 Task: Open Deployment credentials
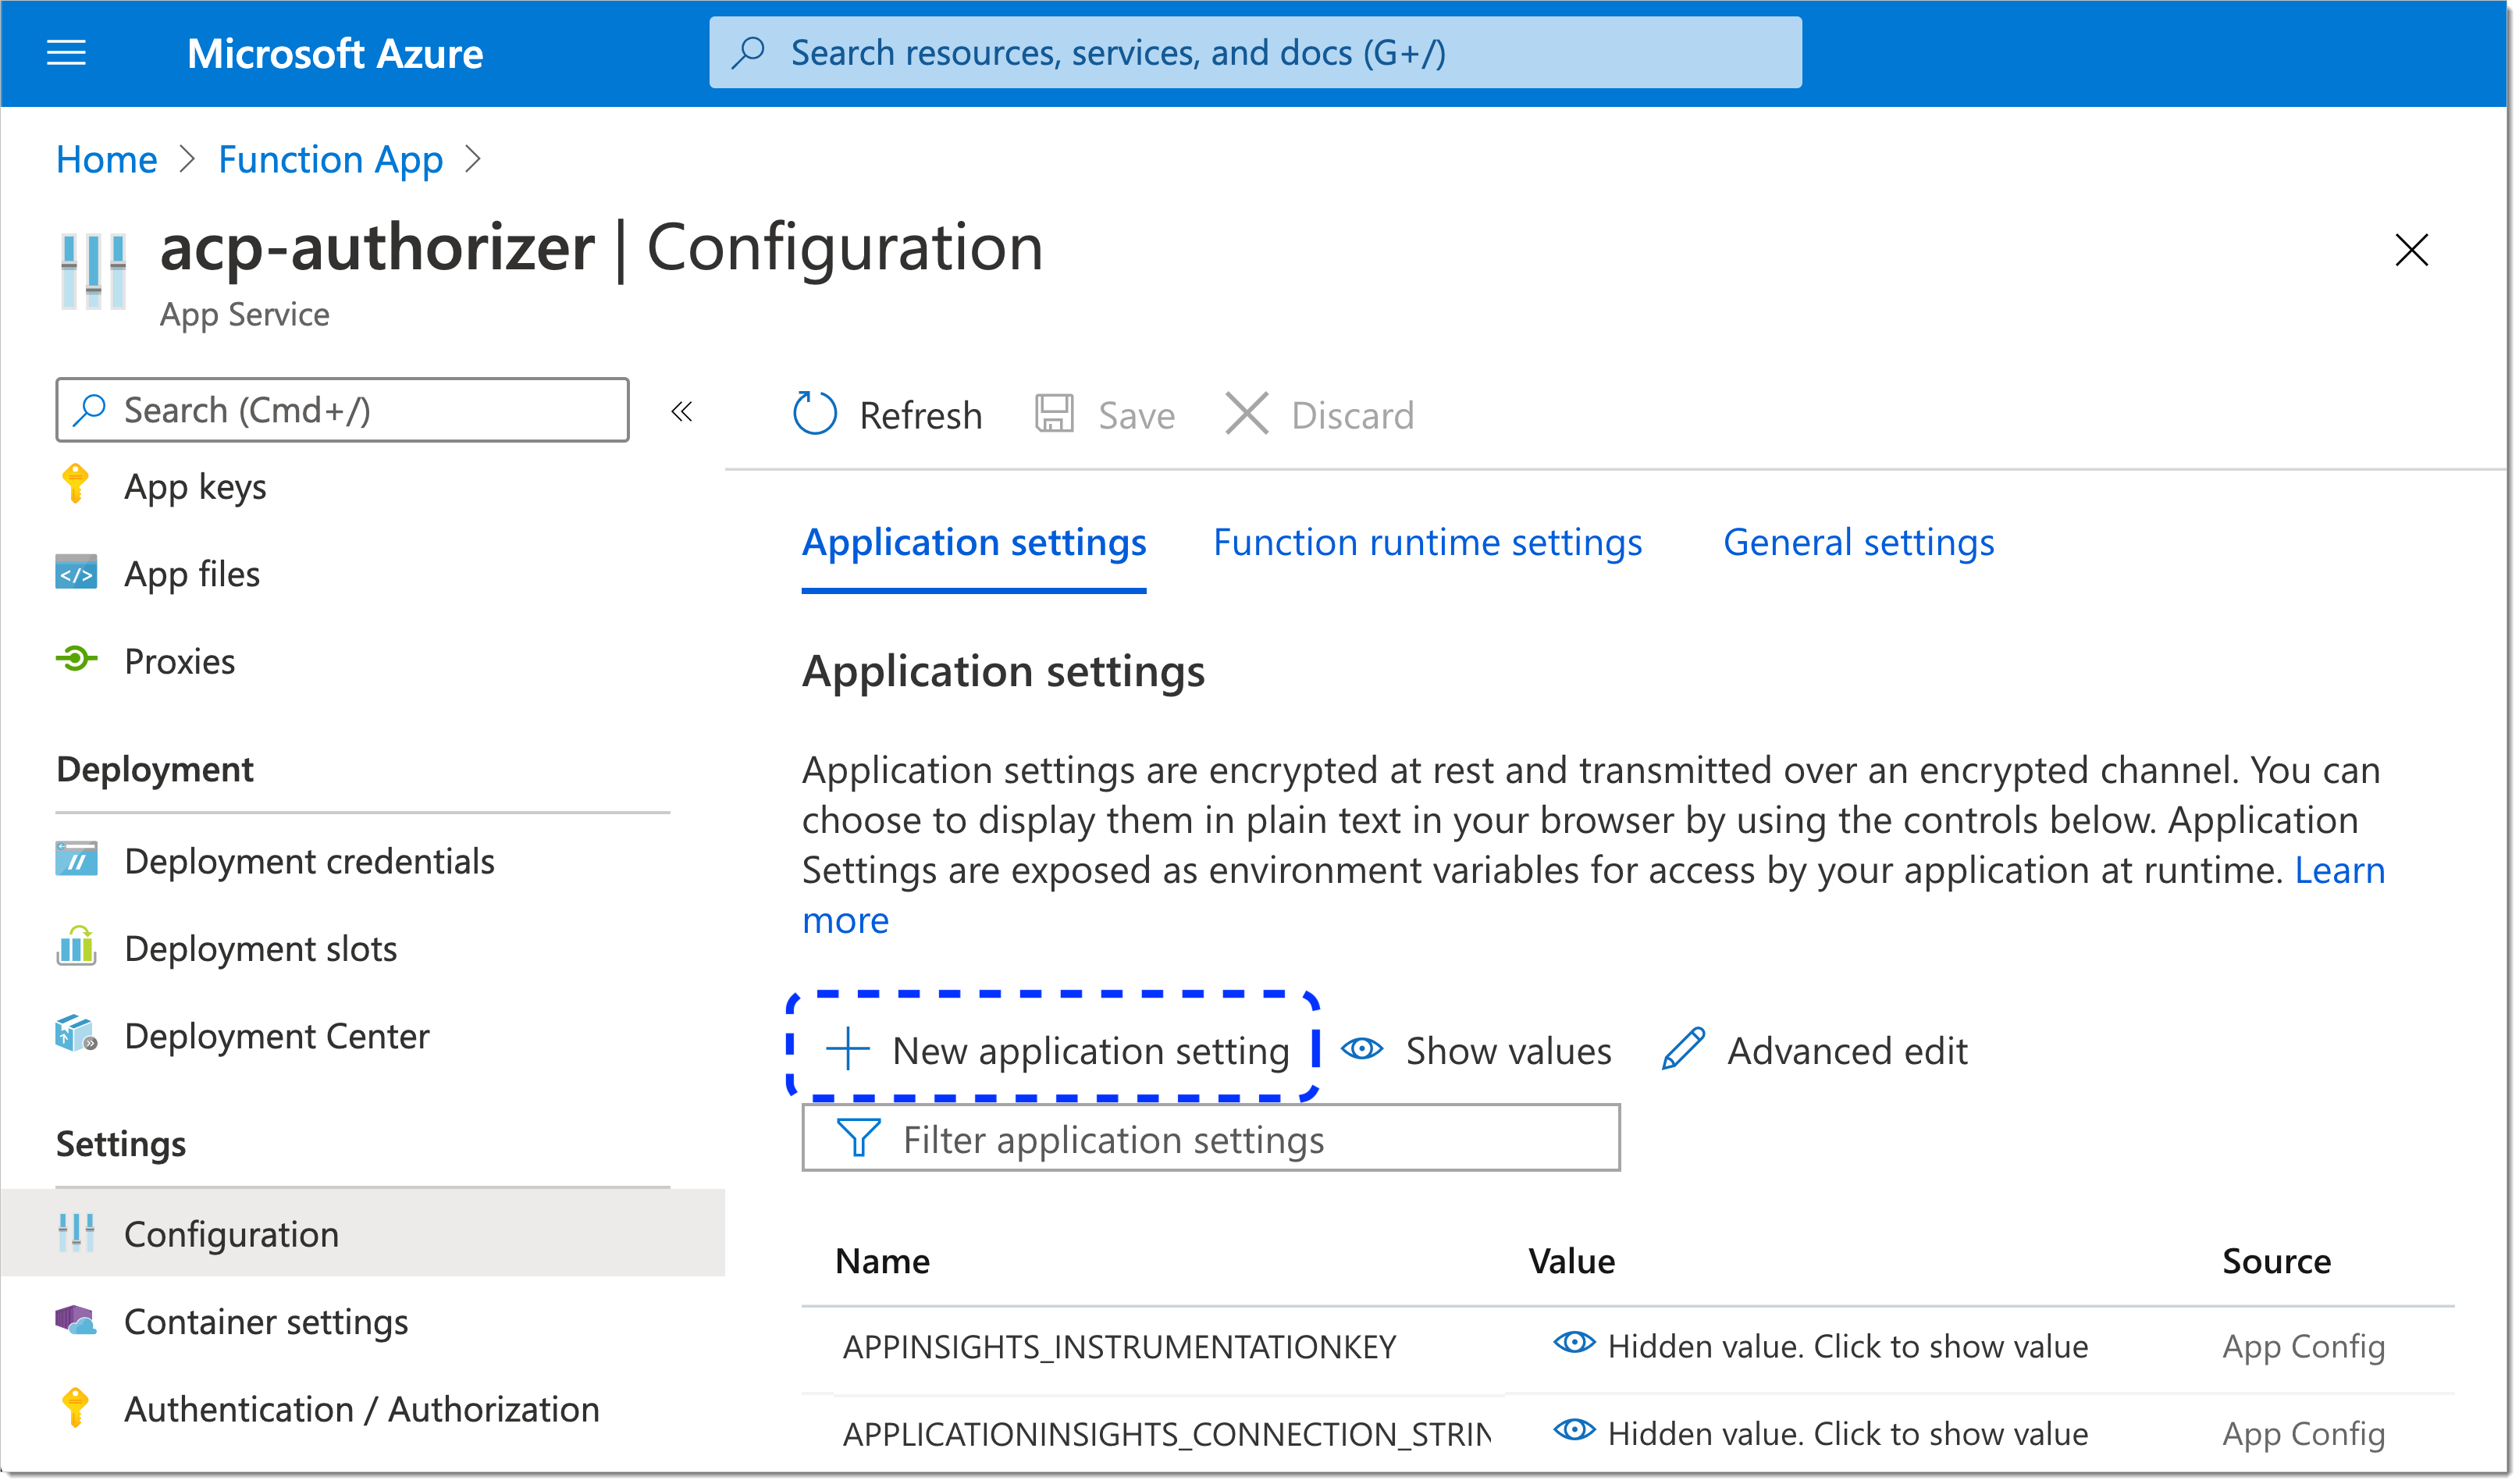point(310,862)
